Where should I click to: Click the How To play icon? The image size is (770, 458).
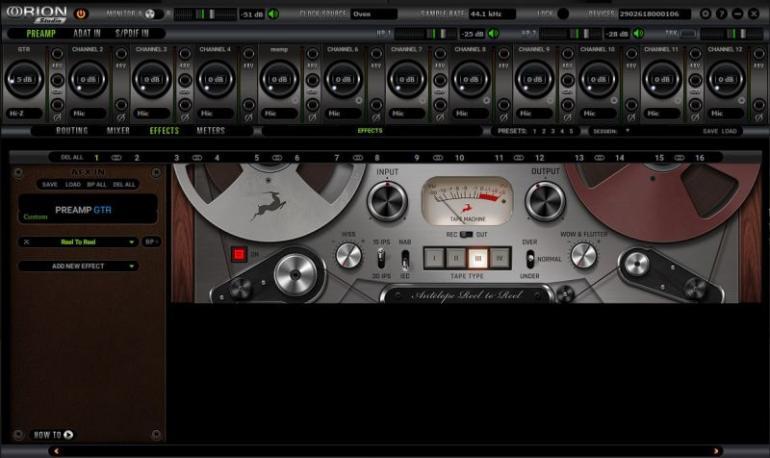pos(68,434)
